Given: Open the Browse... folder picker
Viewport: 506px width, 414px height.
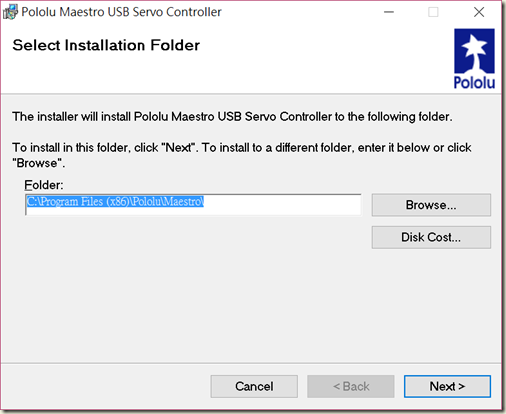Looking at the screenshot, I should coord(431,205).
